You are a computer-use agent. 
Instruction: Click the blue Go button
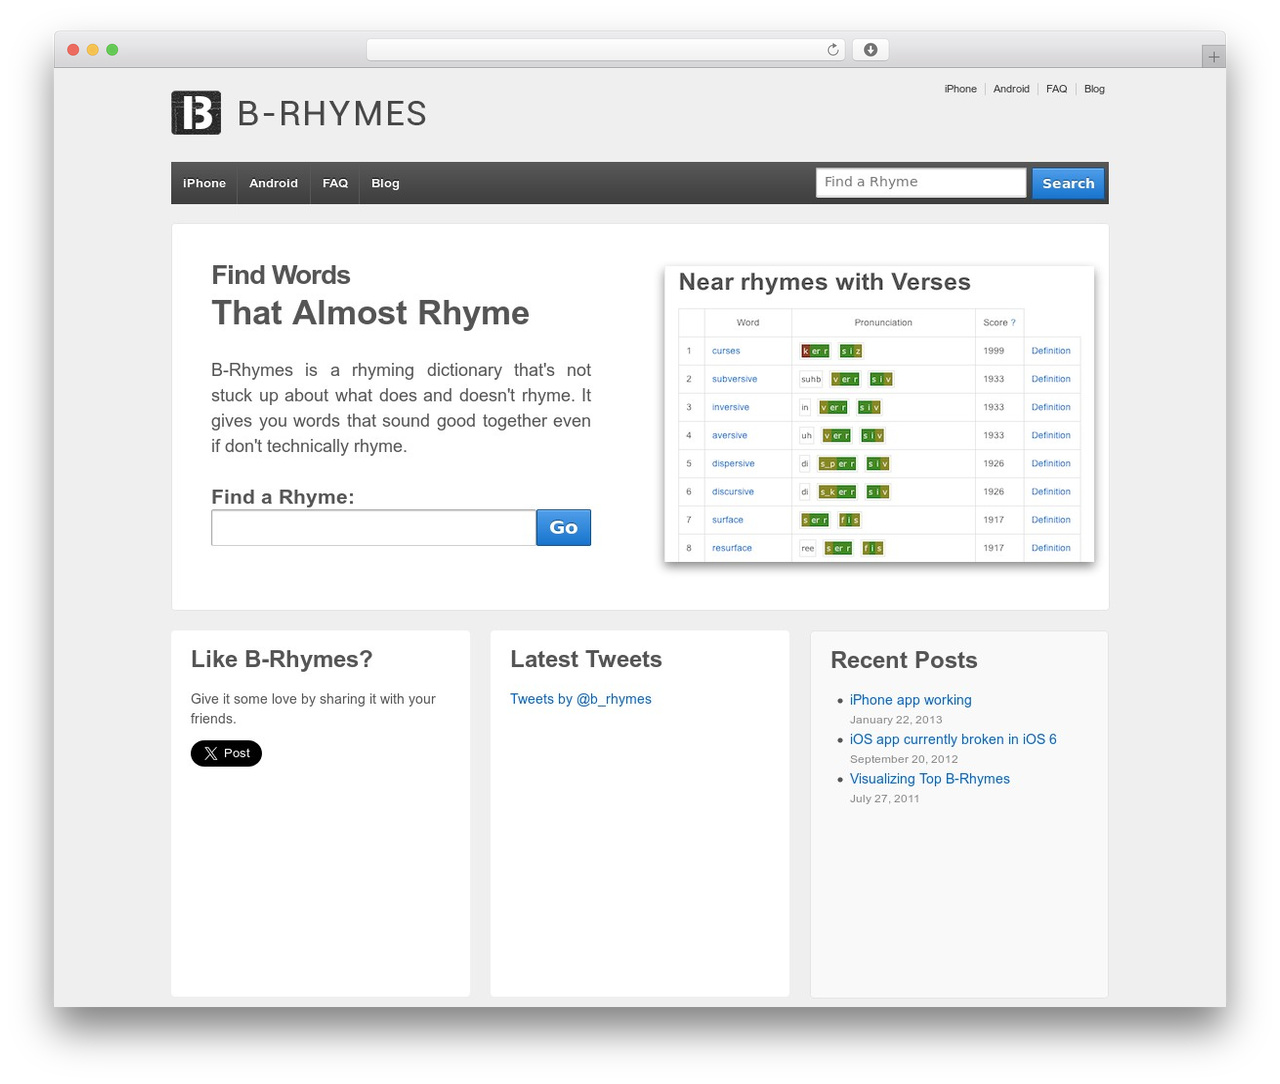tap(563, 528)
